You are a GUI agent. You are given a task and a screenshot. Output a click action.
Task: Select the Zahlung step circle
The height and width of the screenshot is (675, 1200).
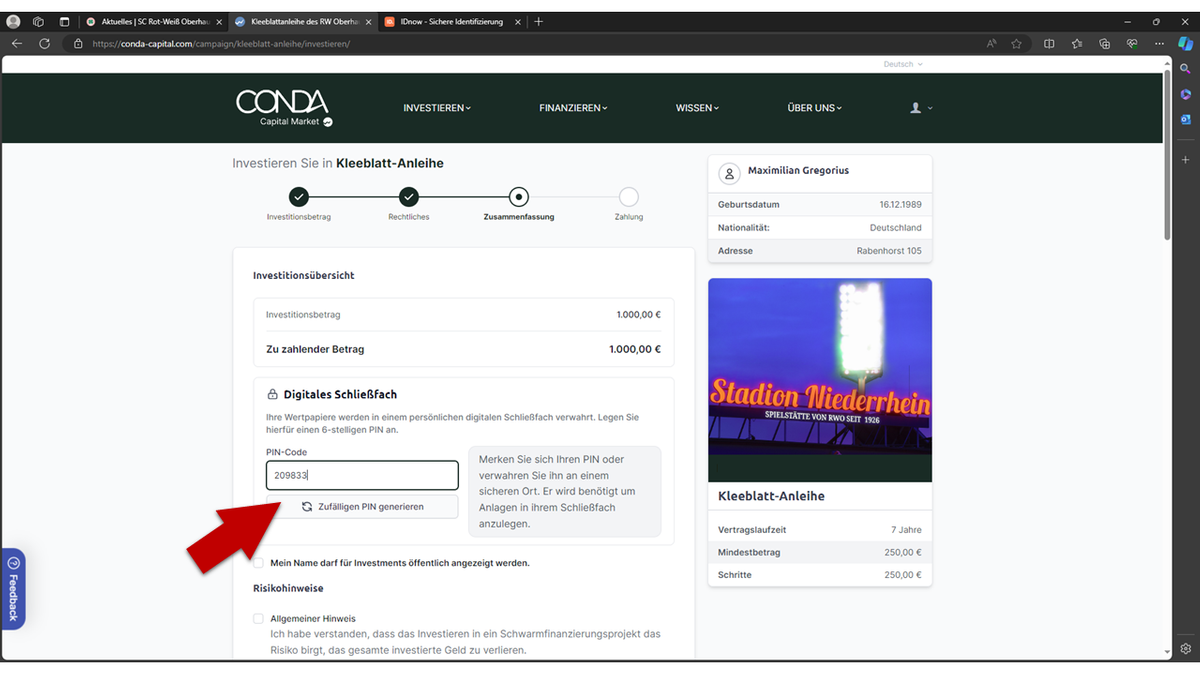point(628,197)
